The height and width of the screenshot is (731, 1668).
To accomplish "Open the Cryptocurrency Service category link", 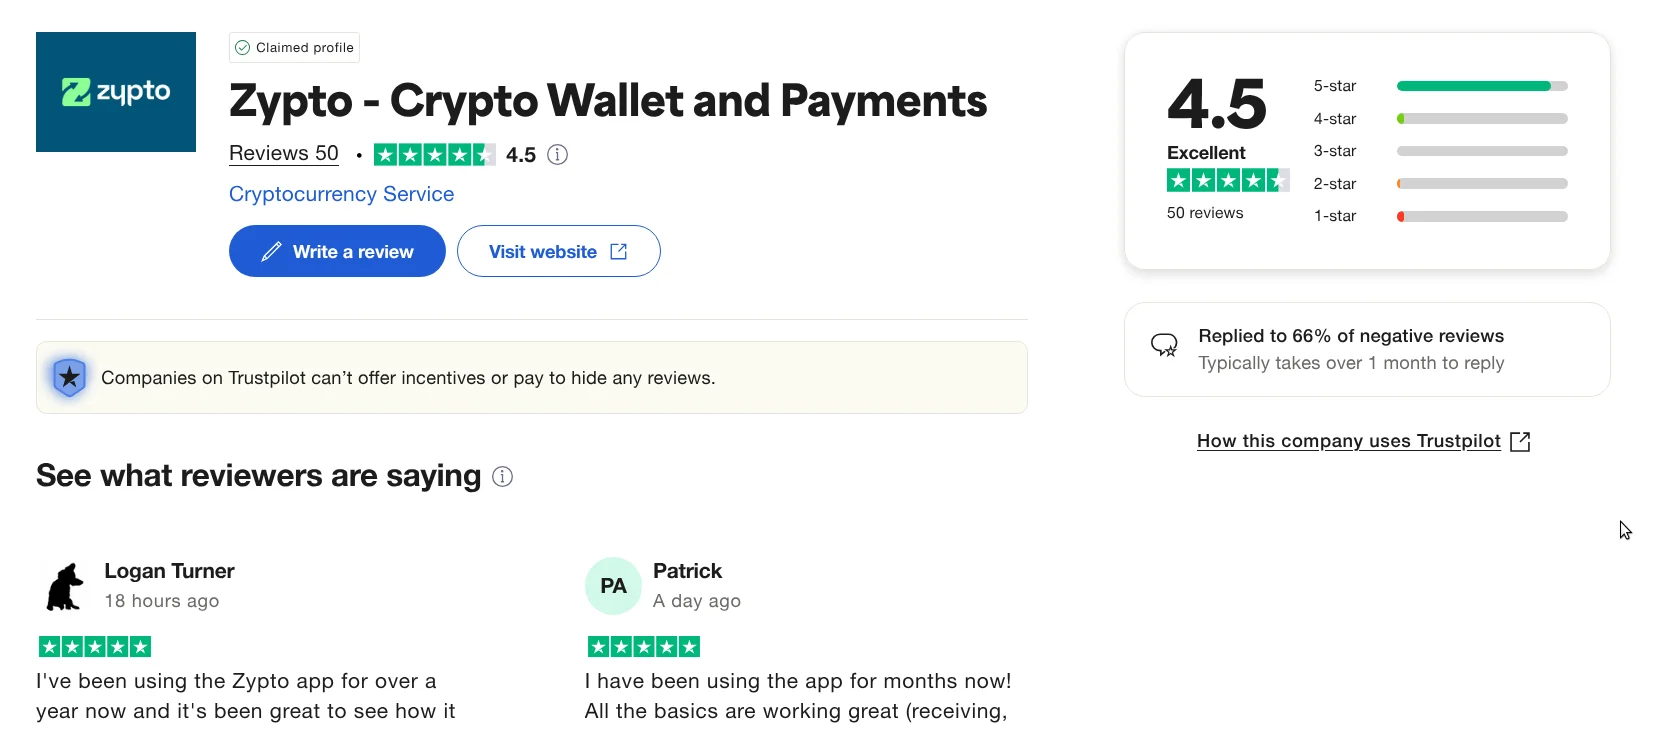I will pos(341,194).
